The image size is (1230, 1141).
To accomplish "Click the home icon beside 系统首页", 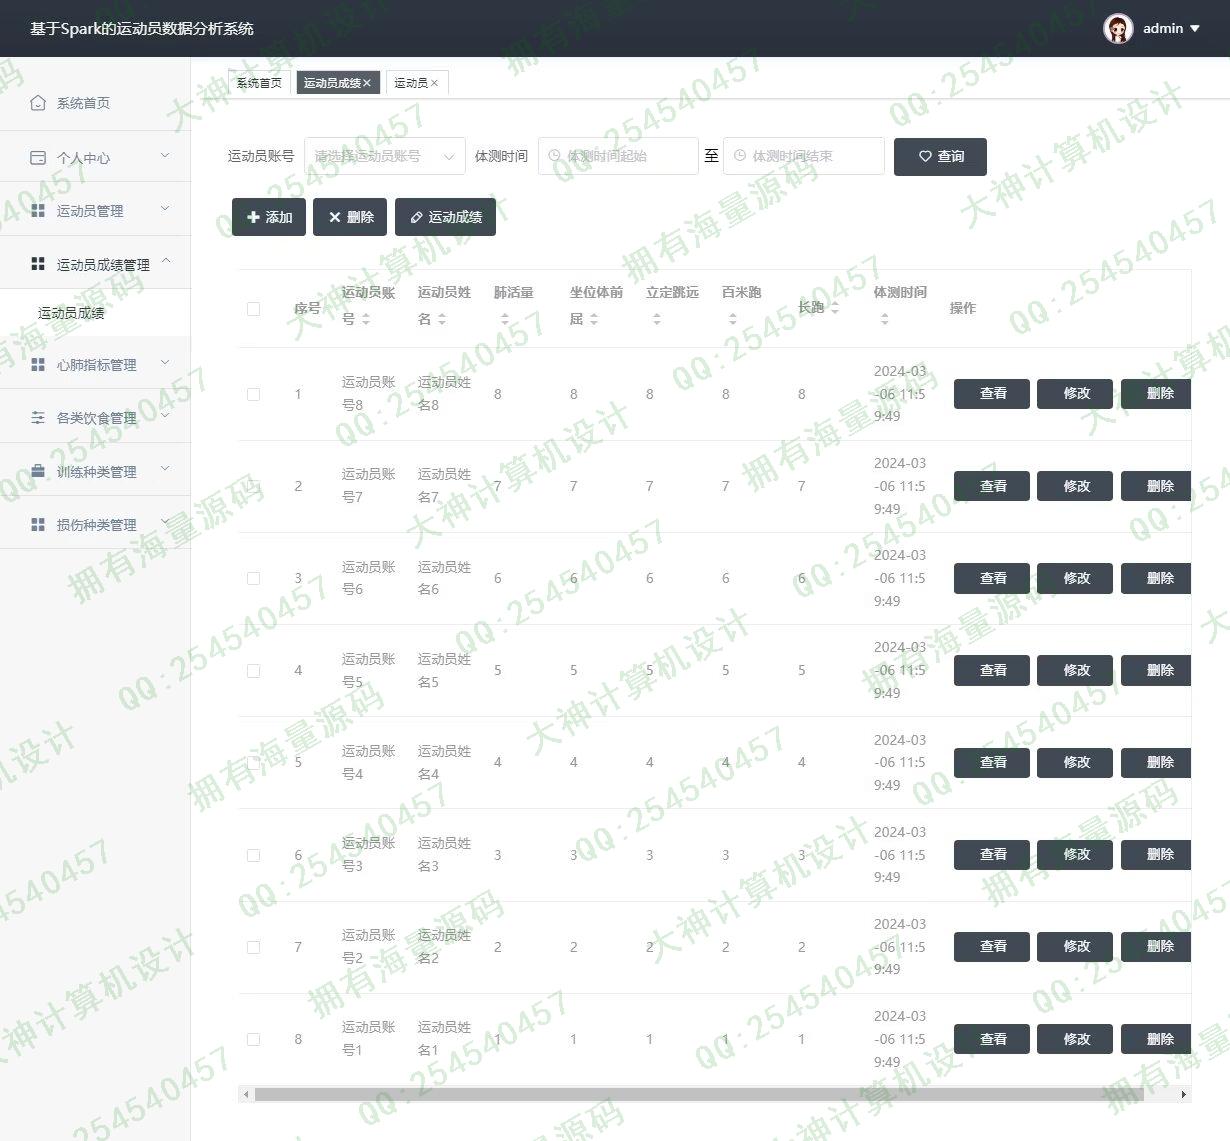I will (38, 103).
